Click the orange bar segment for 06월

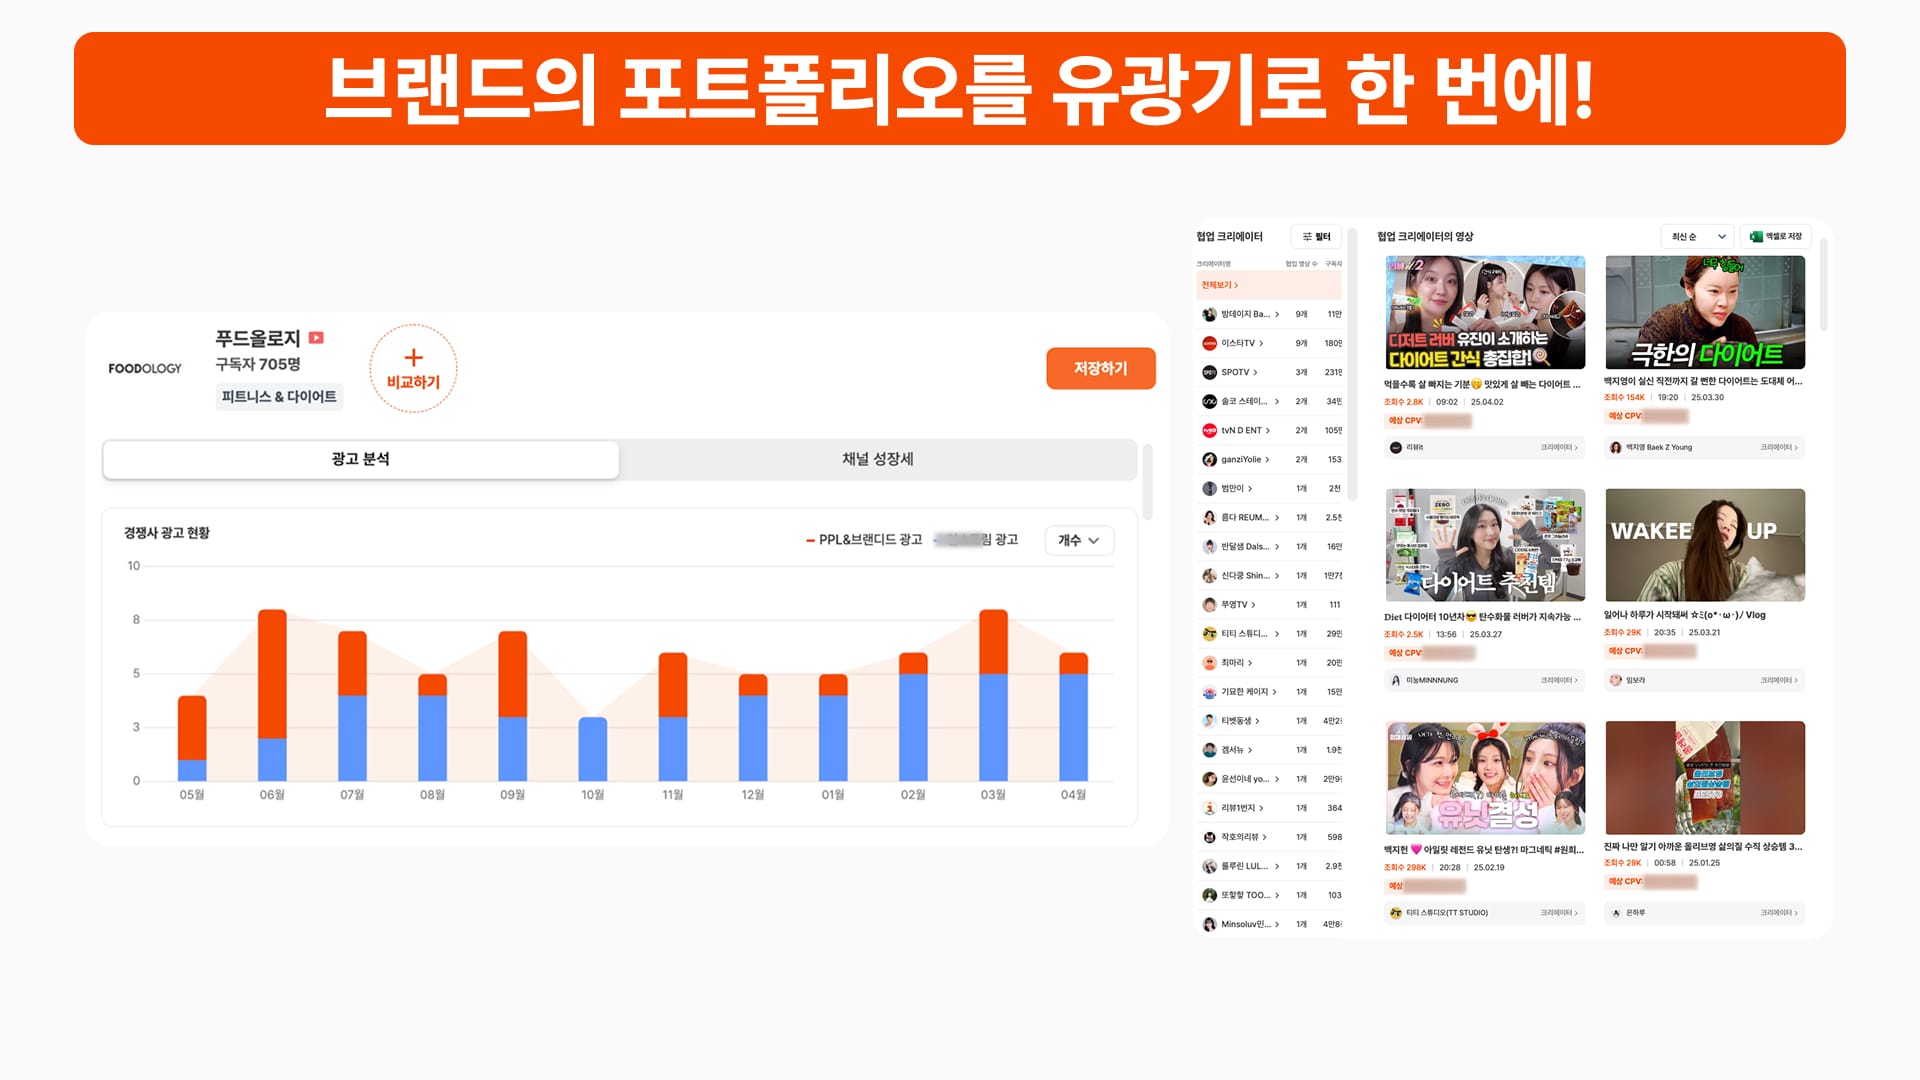click(272, 672)
